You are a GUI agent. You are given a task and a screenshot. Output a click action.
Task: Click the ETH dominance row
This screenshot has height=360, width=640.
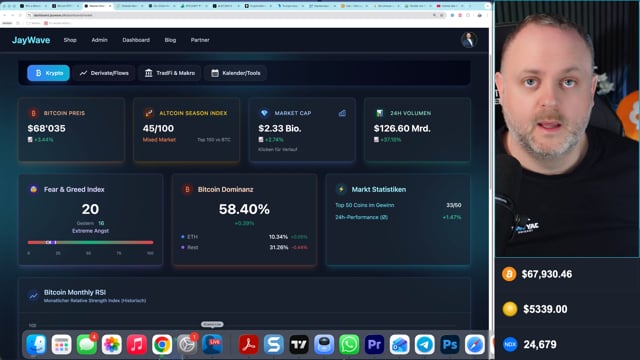click(244, 237)
